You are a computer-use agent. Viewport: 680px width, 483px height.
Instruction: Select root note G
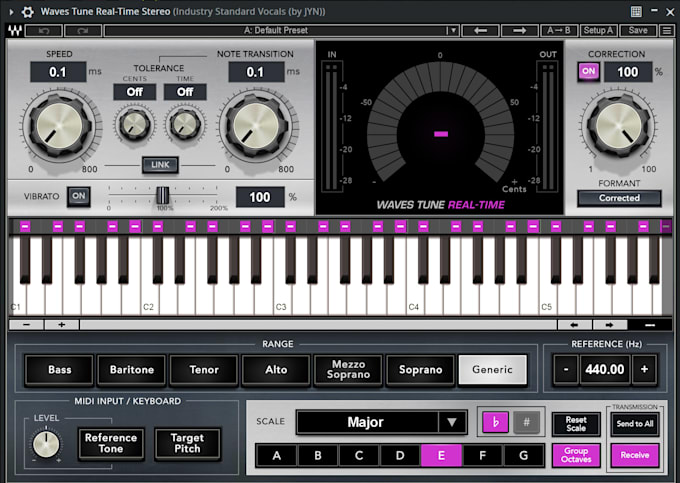click(x=523, y=456)
